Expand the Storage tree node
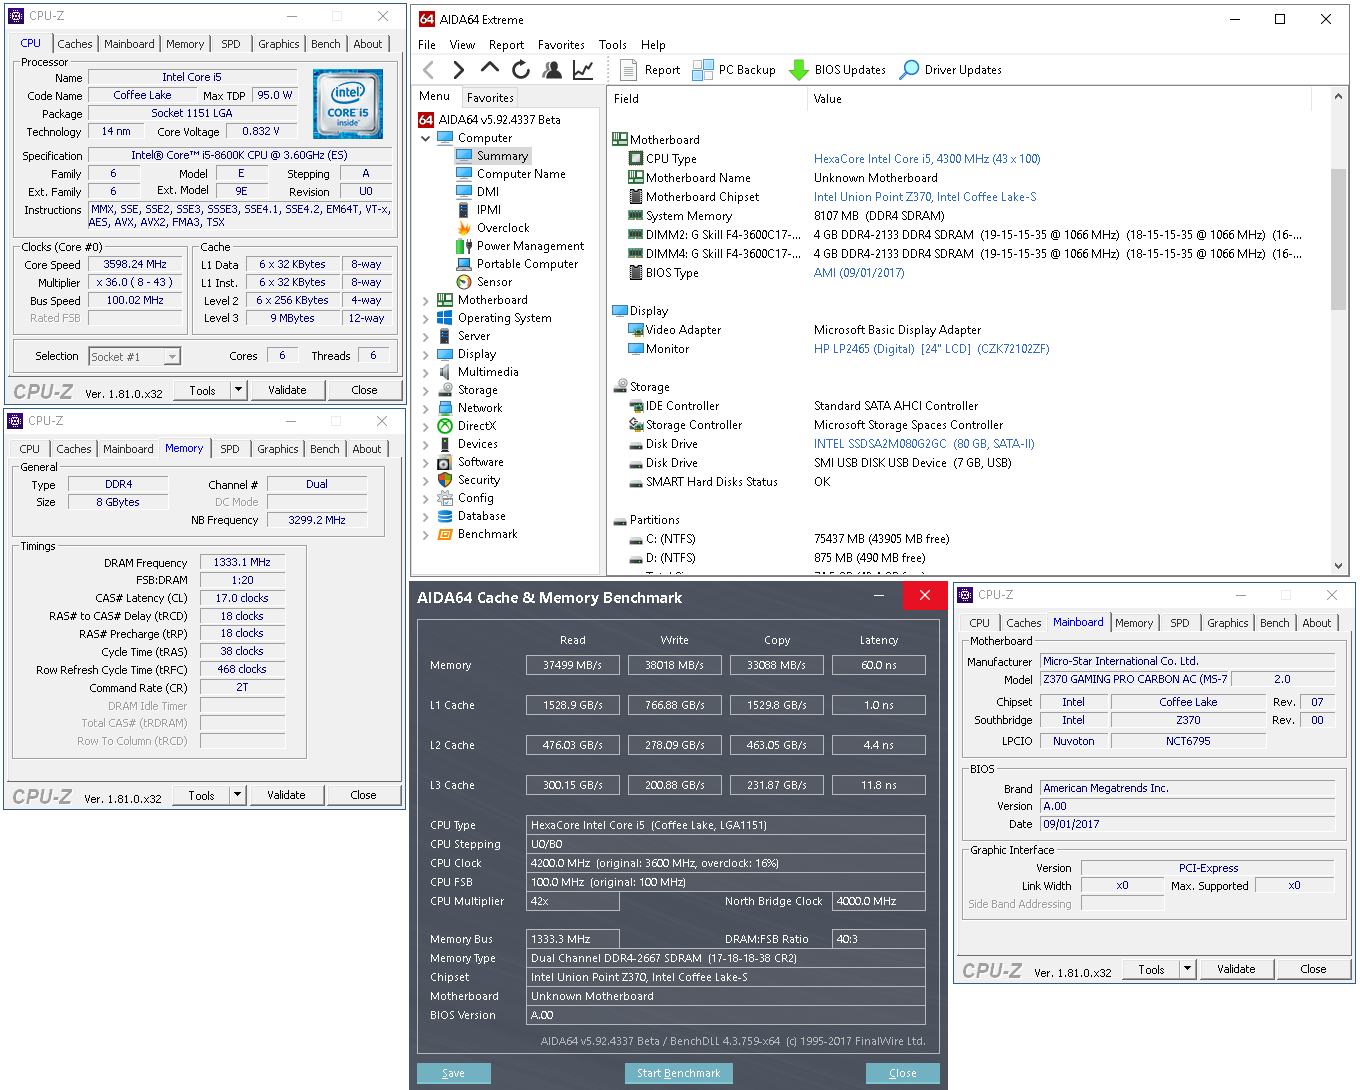The width and height of the screenshot is (1360, 1090). coord(426,390)
